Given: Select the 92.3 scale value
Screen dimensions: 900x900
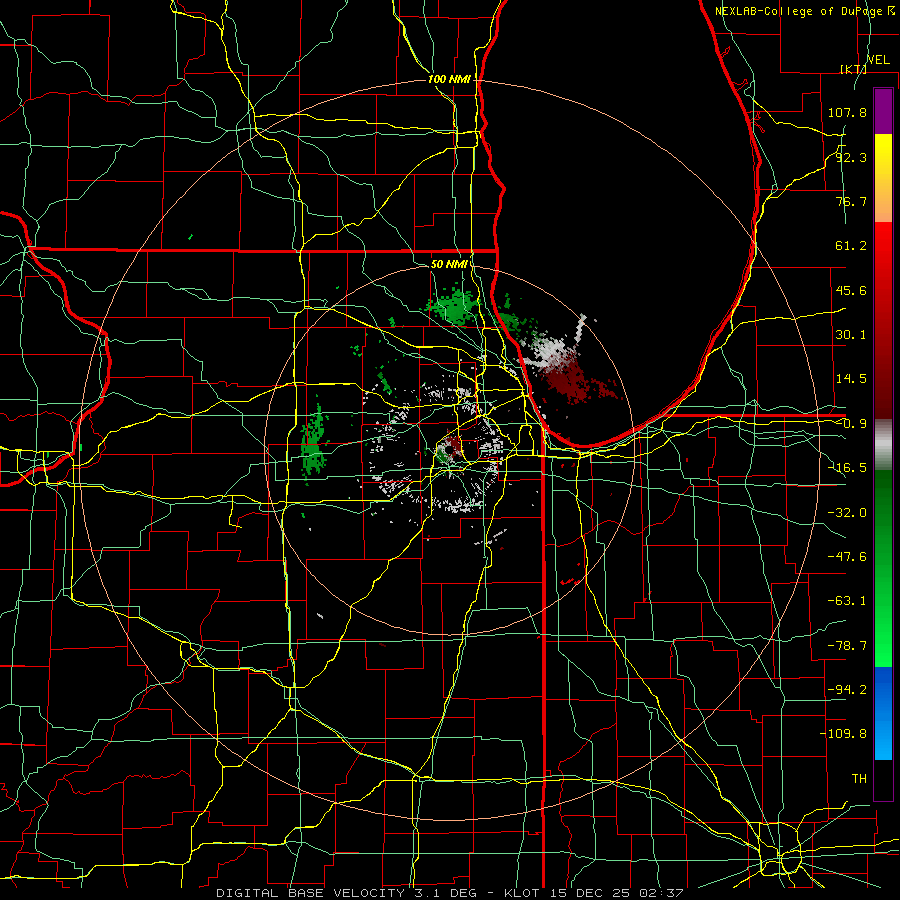Looking at the screenshot, I should point(851,157).
